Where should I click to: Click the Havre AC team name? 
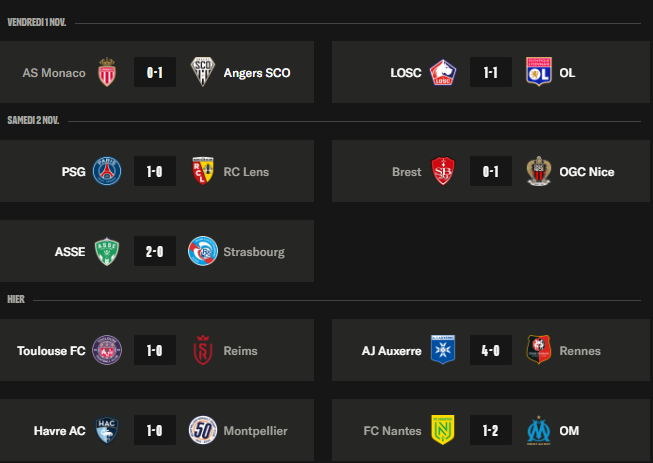pos(60,431)
